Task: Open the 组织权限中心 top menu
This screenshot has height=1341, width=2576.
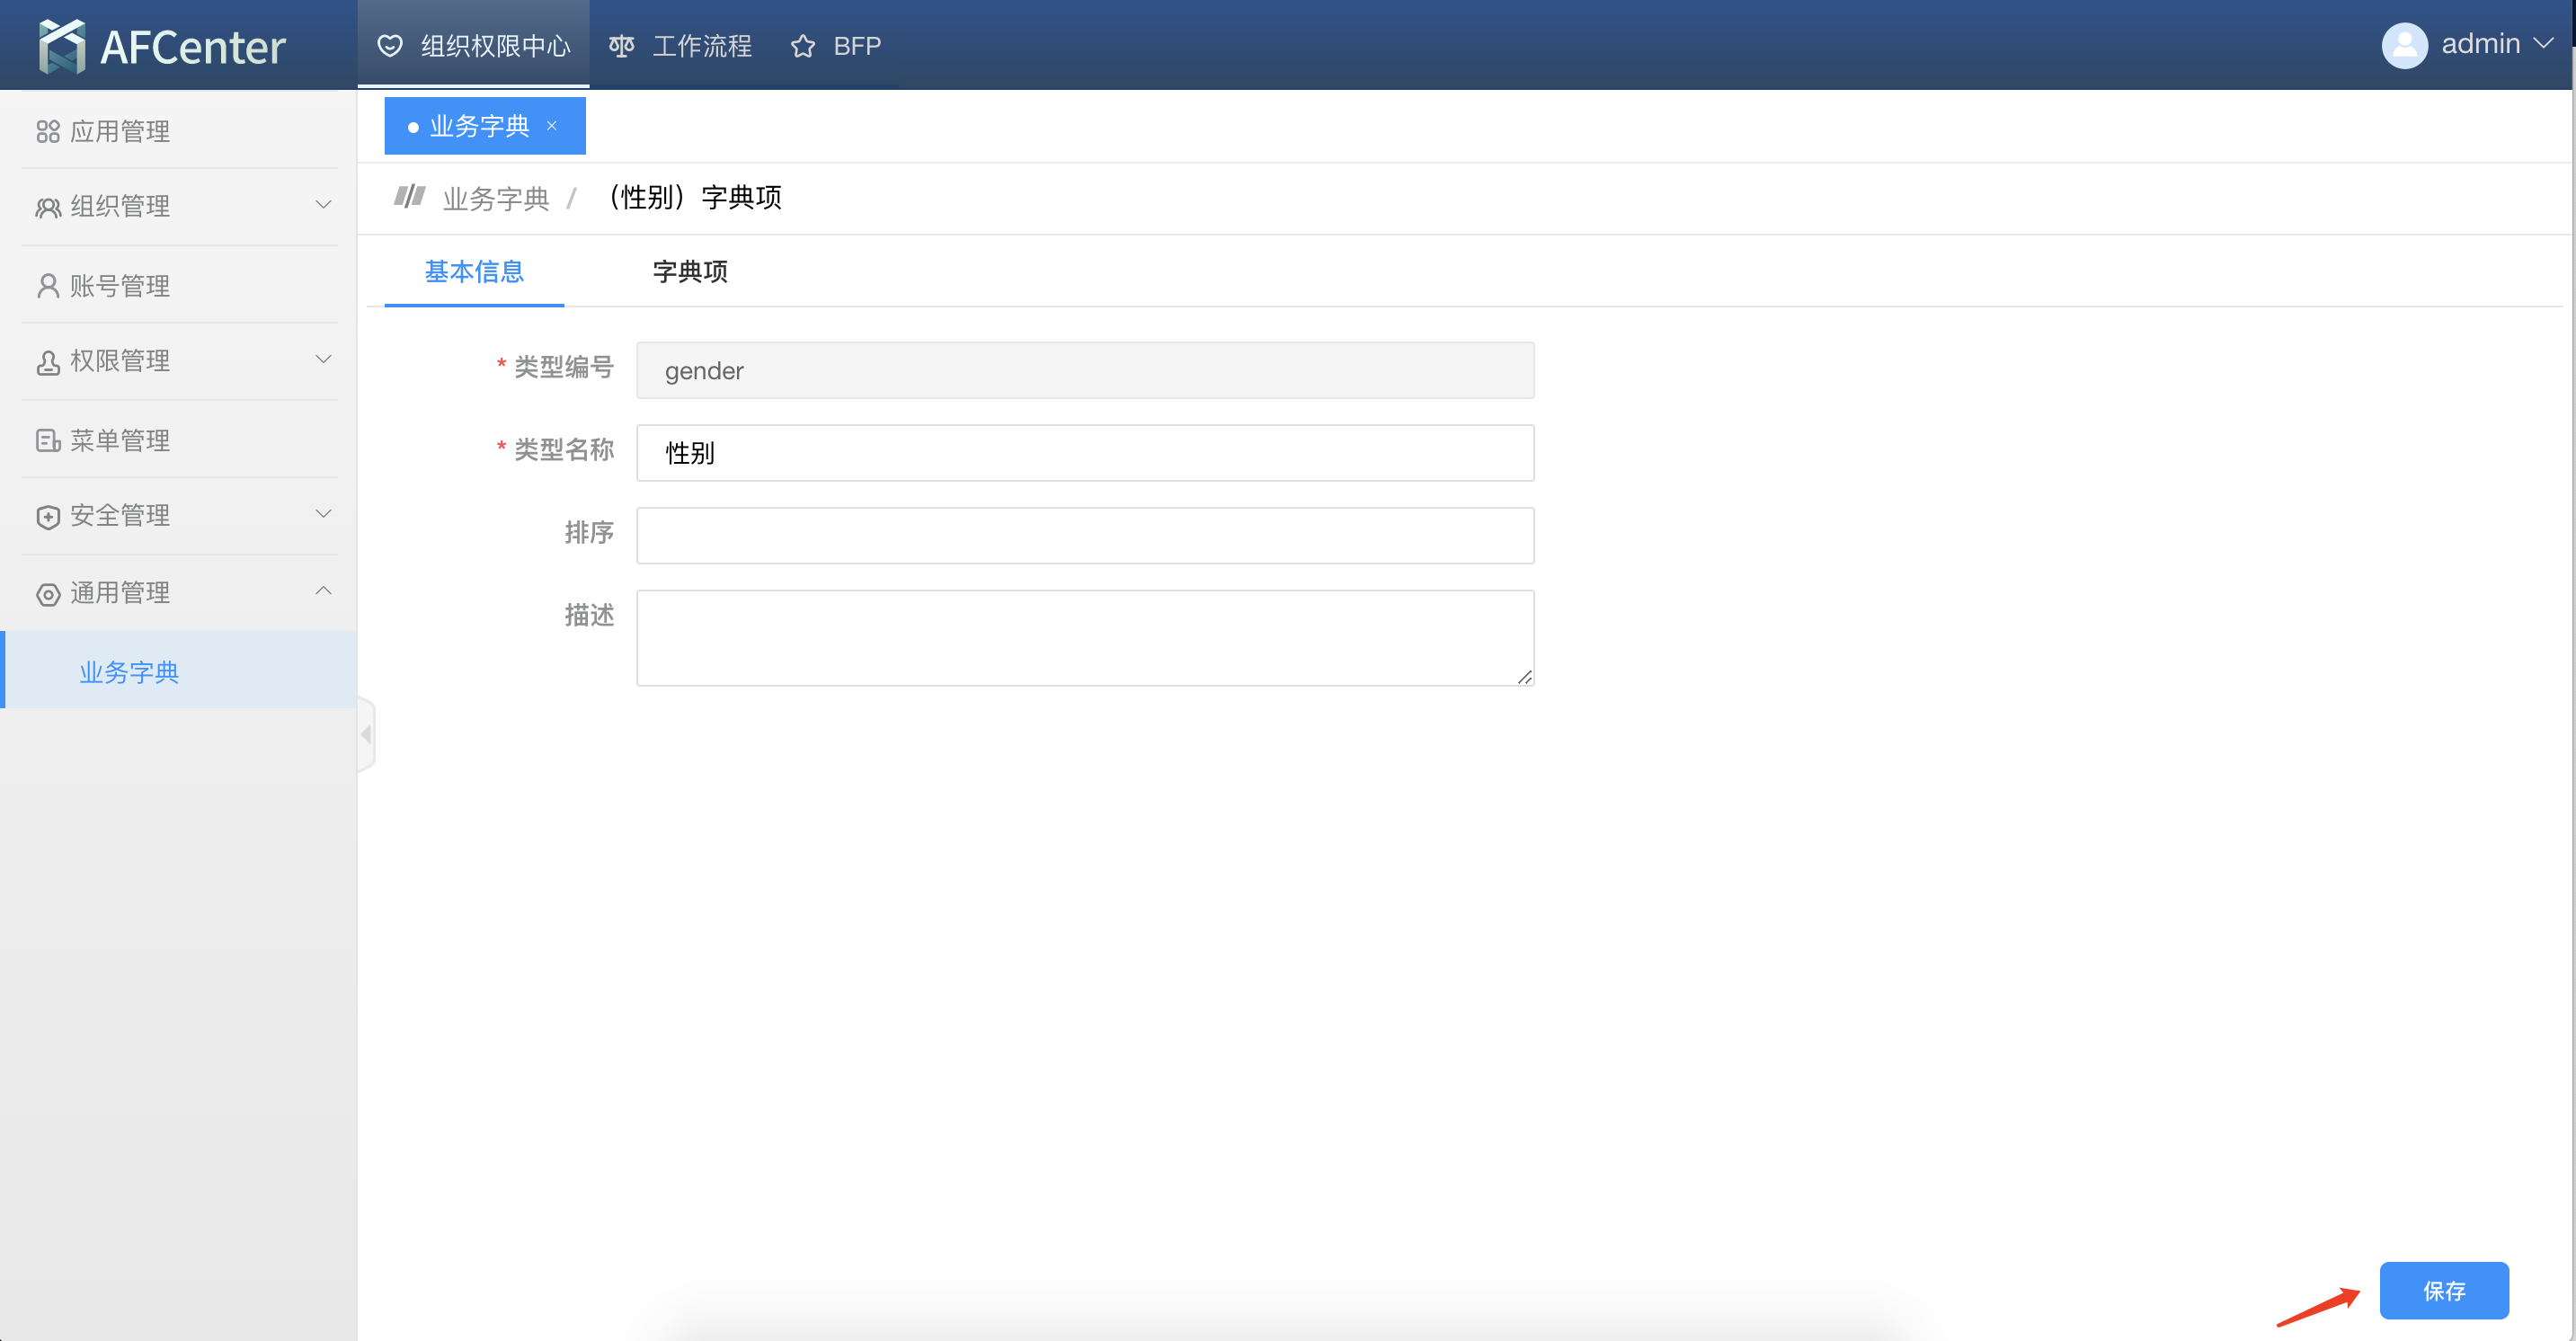Action: [x=473, y=46]
